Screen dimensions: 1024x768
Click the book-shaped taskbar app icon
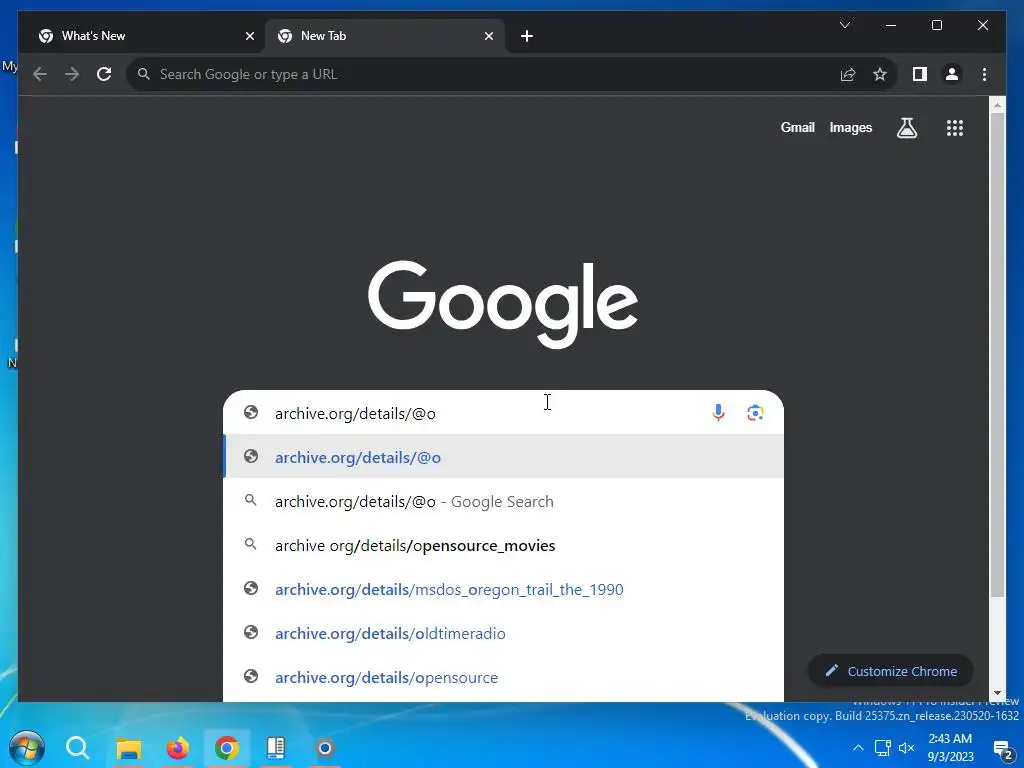coord(276,748)
